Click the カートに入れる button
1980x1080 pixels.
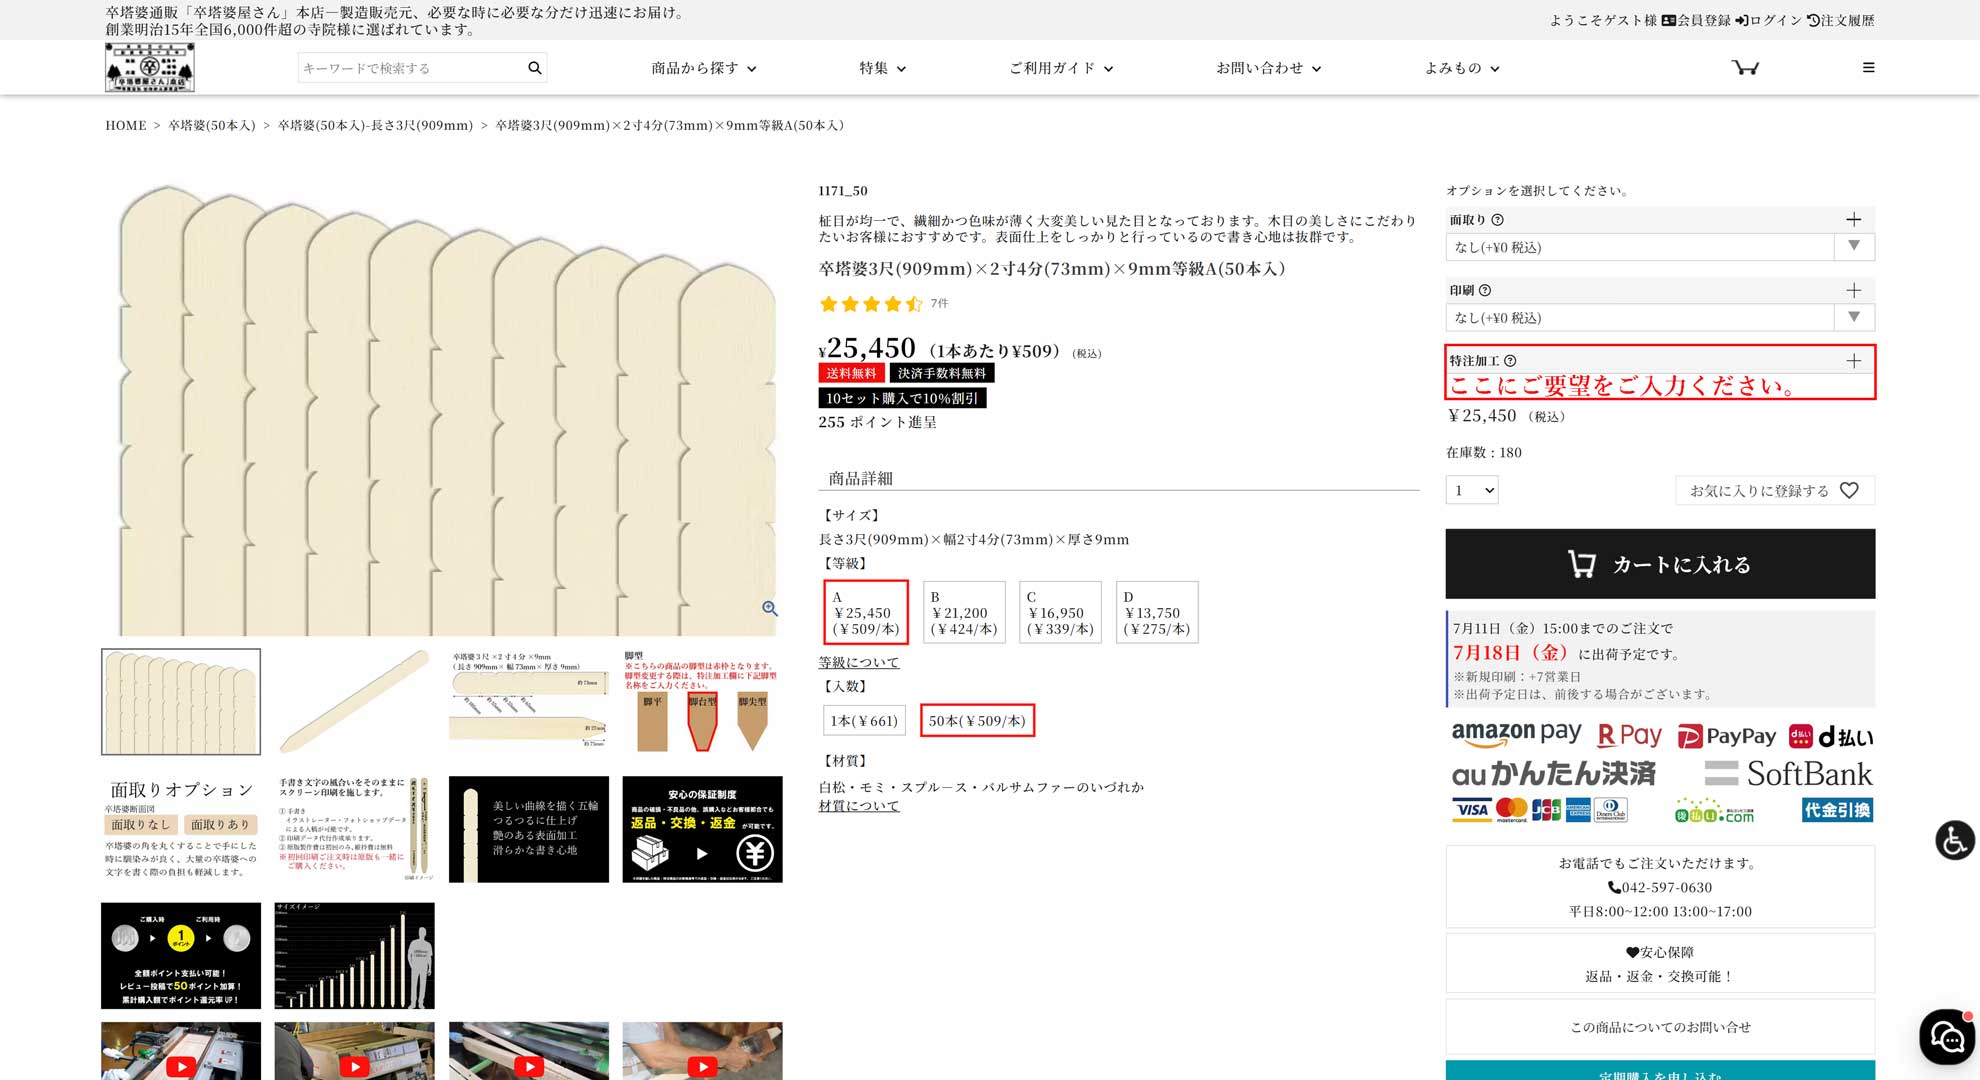click(x=1660, y=563)
